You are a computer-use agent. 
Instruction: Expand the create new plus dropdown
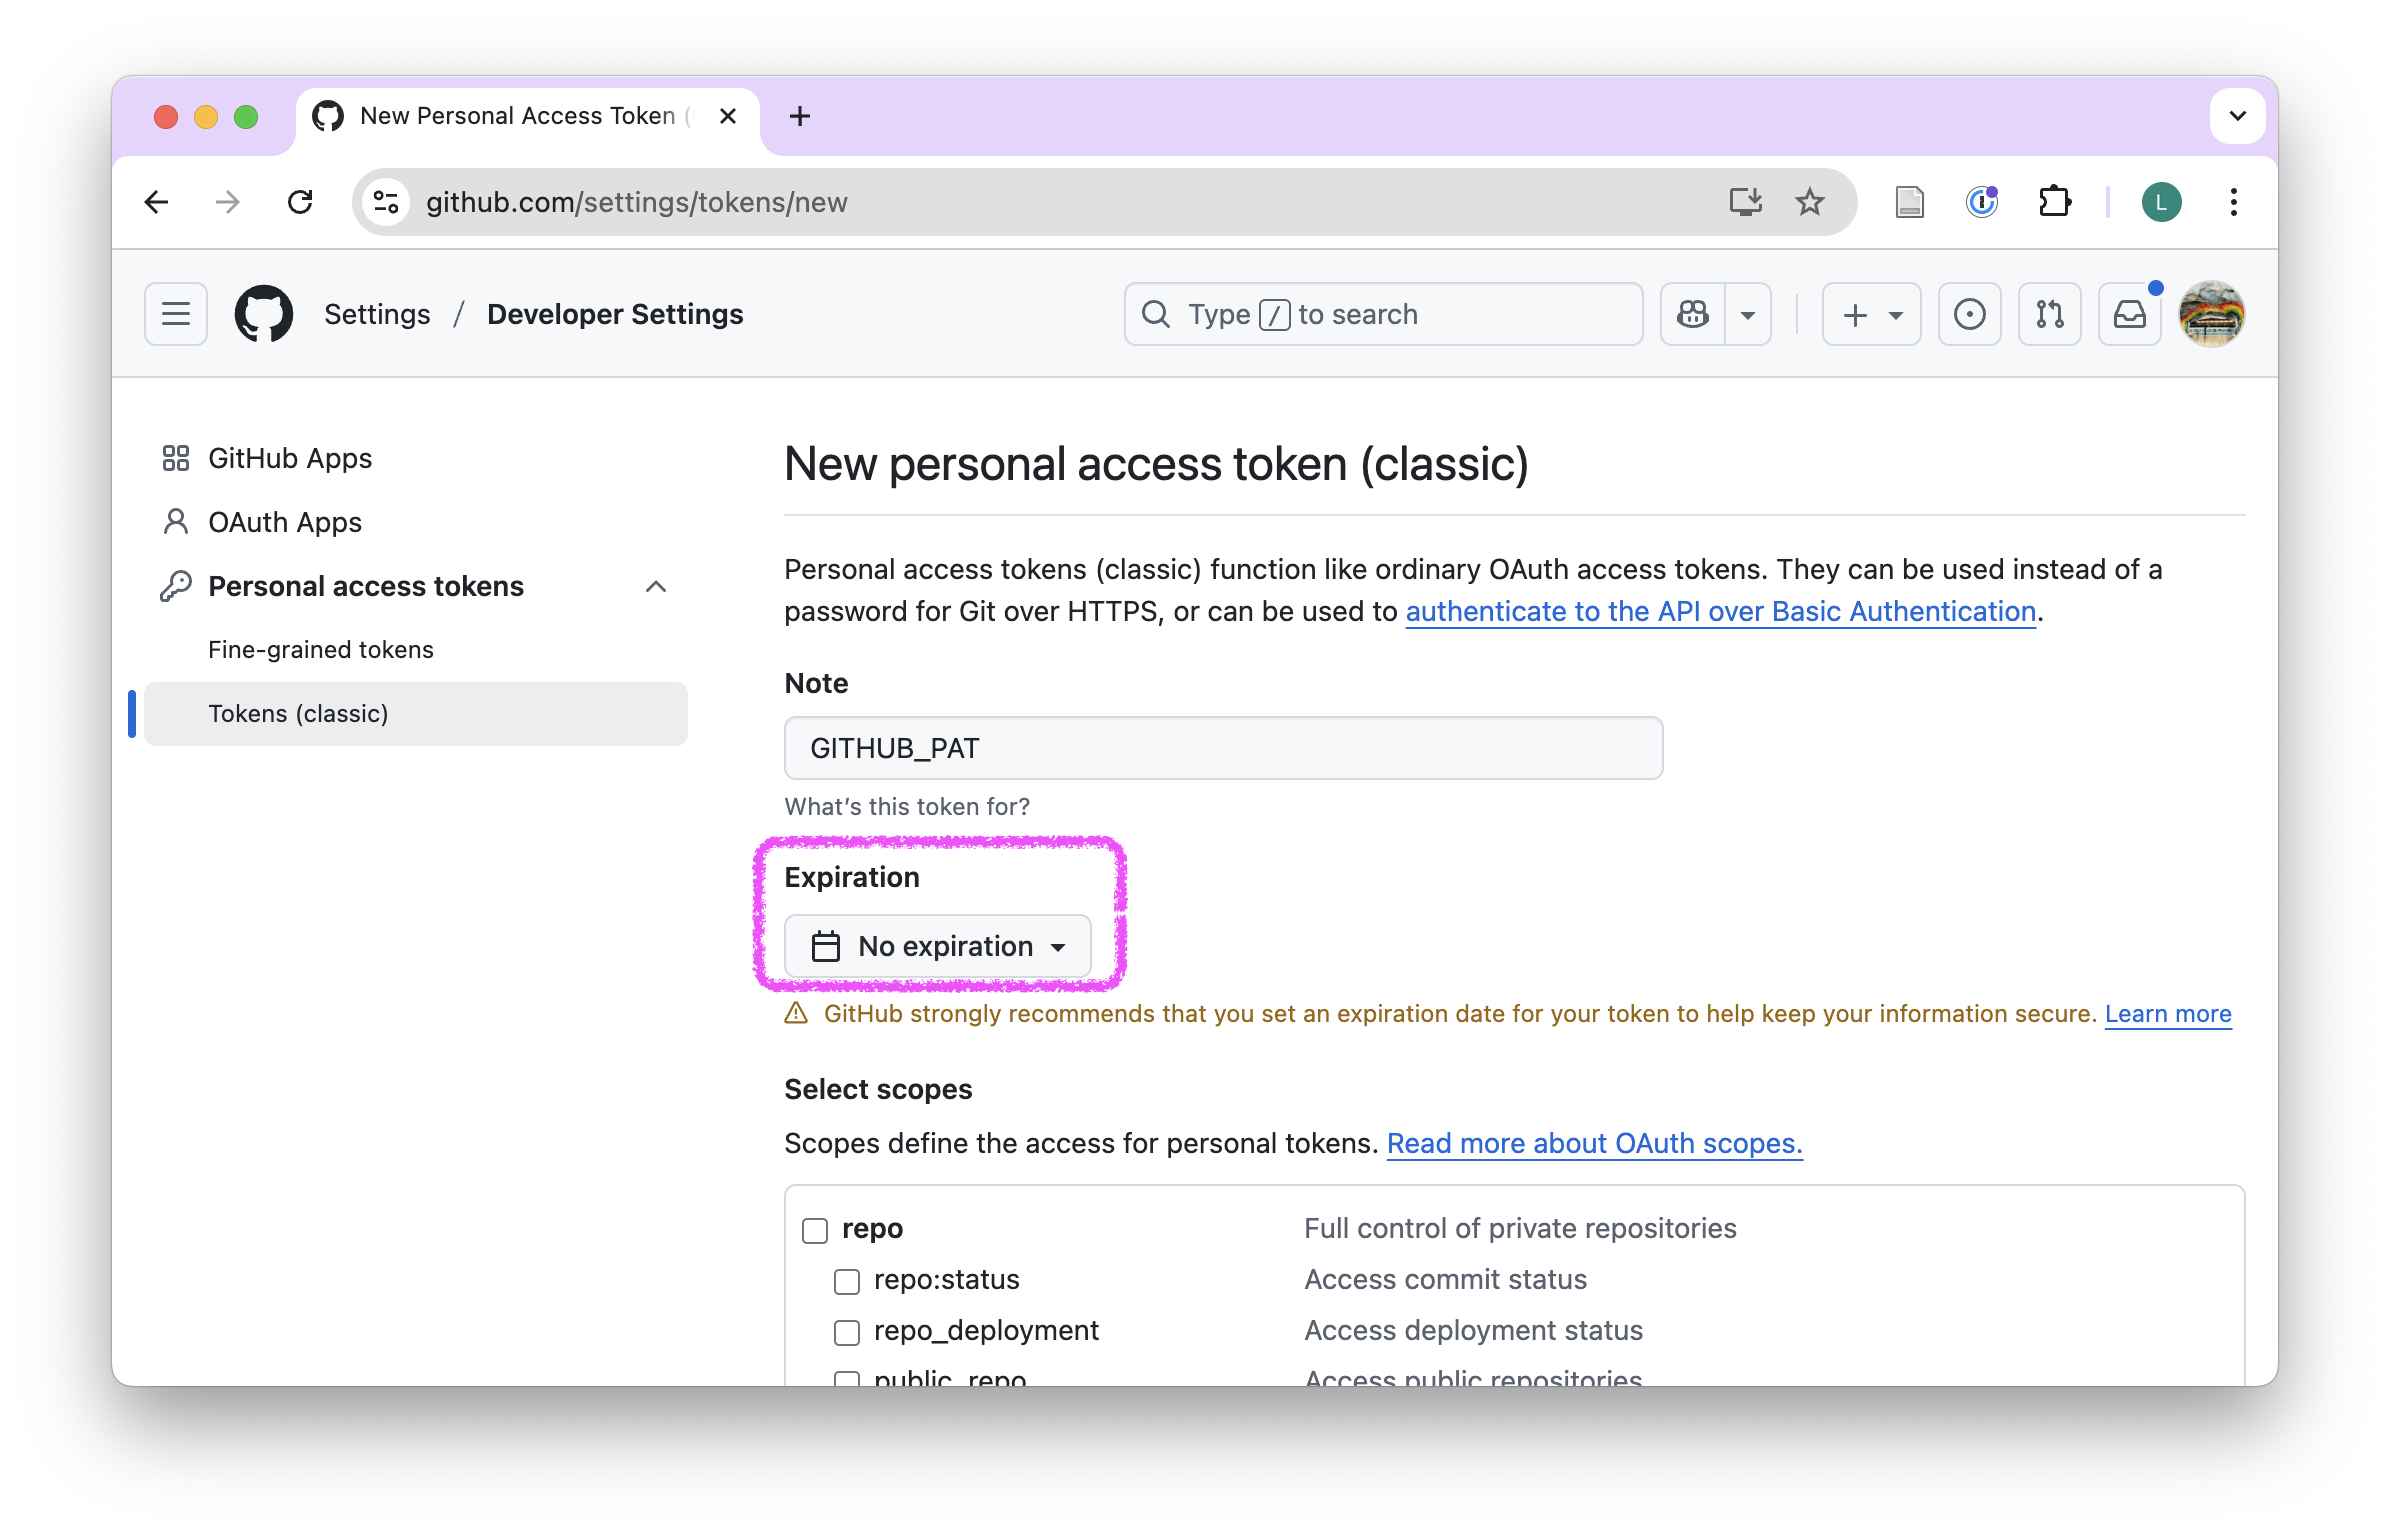1871,314
